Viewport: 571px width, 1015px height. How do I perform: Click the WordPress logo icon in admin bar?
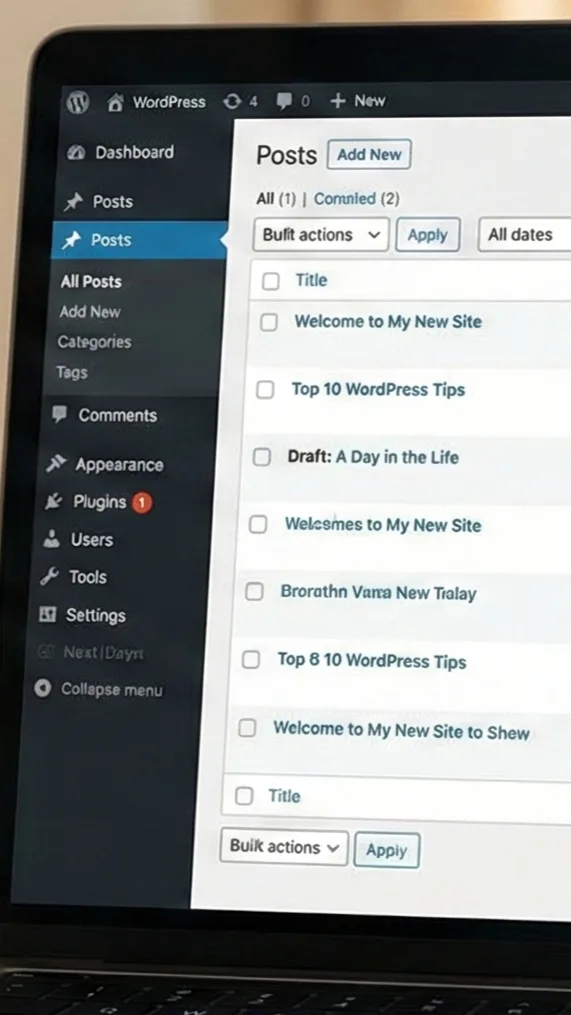pos(78,102)
